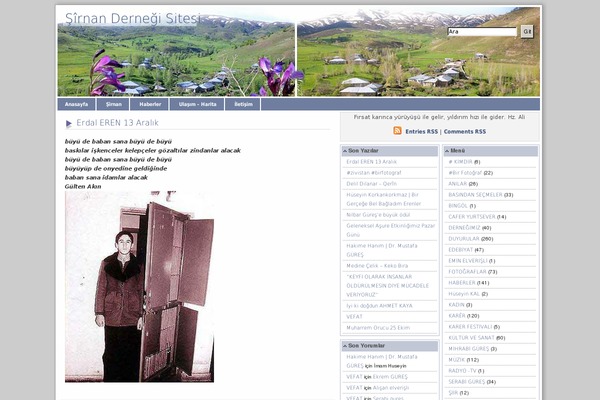Click the Şîrnan Derneği Sitesi title

point(133,18)
